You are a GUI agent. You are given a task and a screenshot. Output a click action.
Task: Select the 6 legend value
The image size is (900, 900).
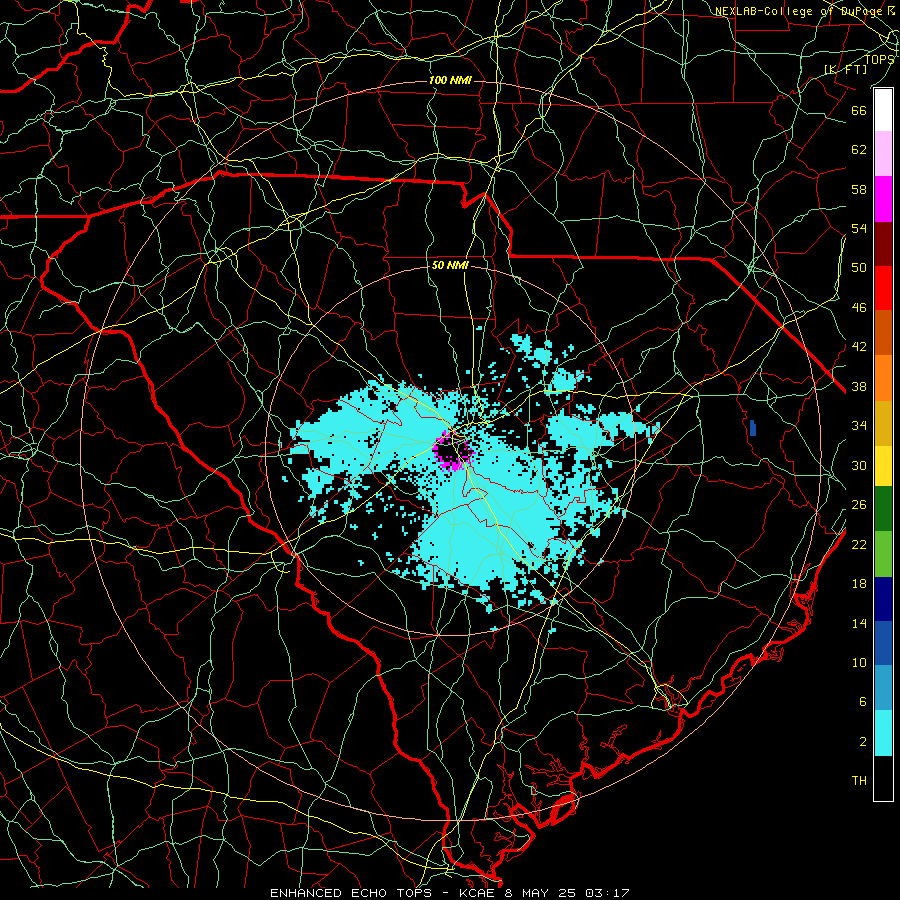pyautogui.click(x=863, y=702)
